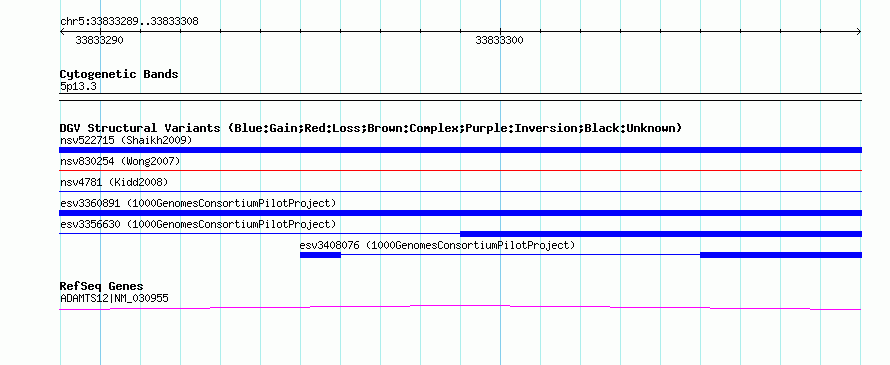This screenshot has height=365, width=890.
Task: Select the red loss line for nsv830254
Action: pos(460,170)
